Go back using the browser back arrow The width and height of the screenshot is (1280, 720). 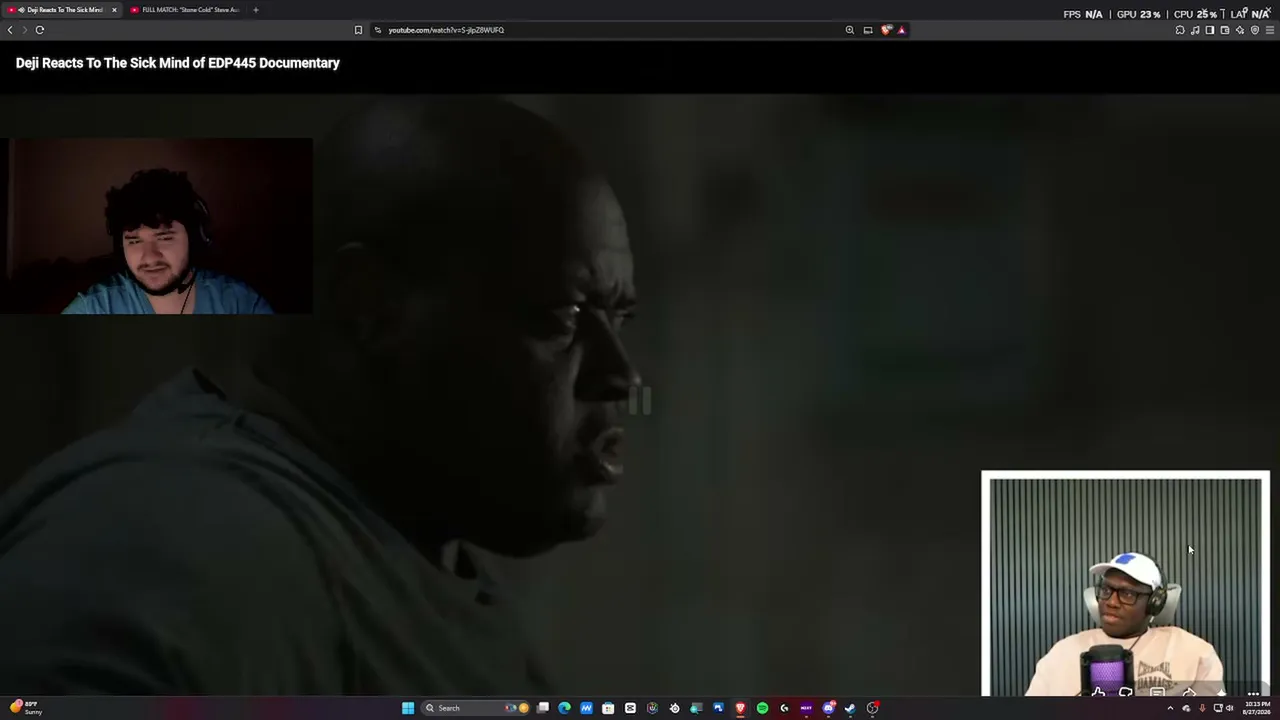tap(10, 30)
